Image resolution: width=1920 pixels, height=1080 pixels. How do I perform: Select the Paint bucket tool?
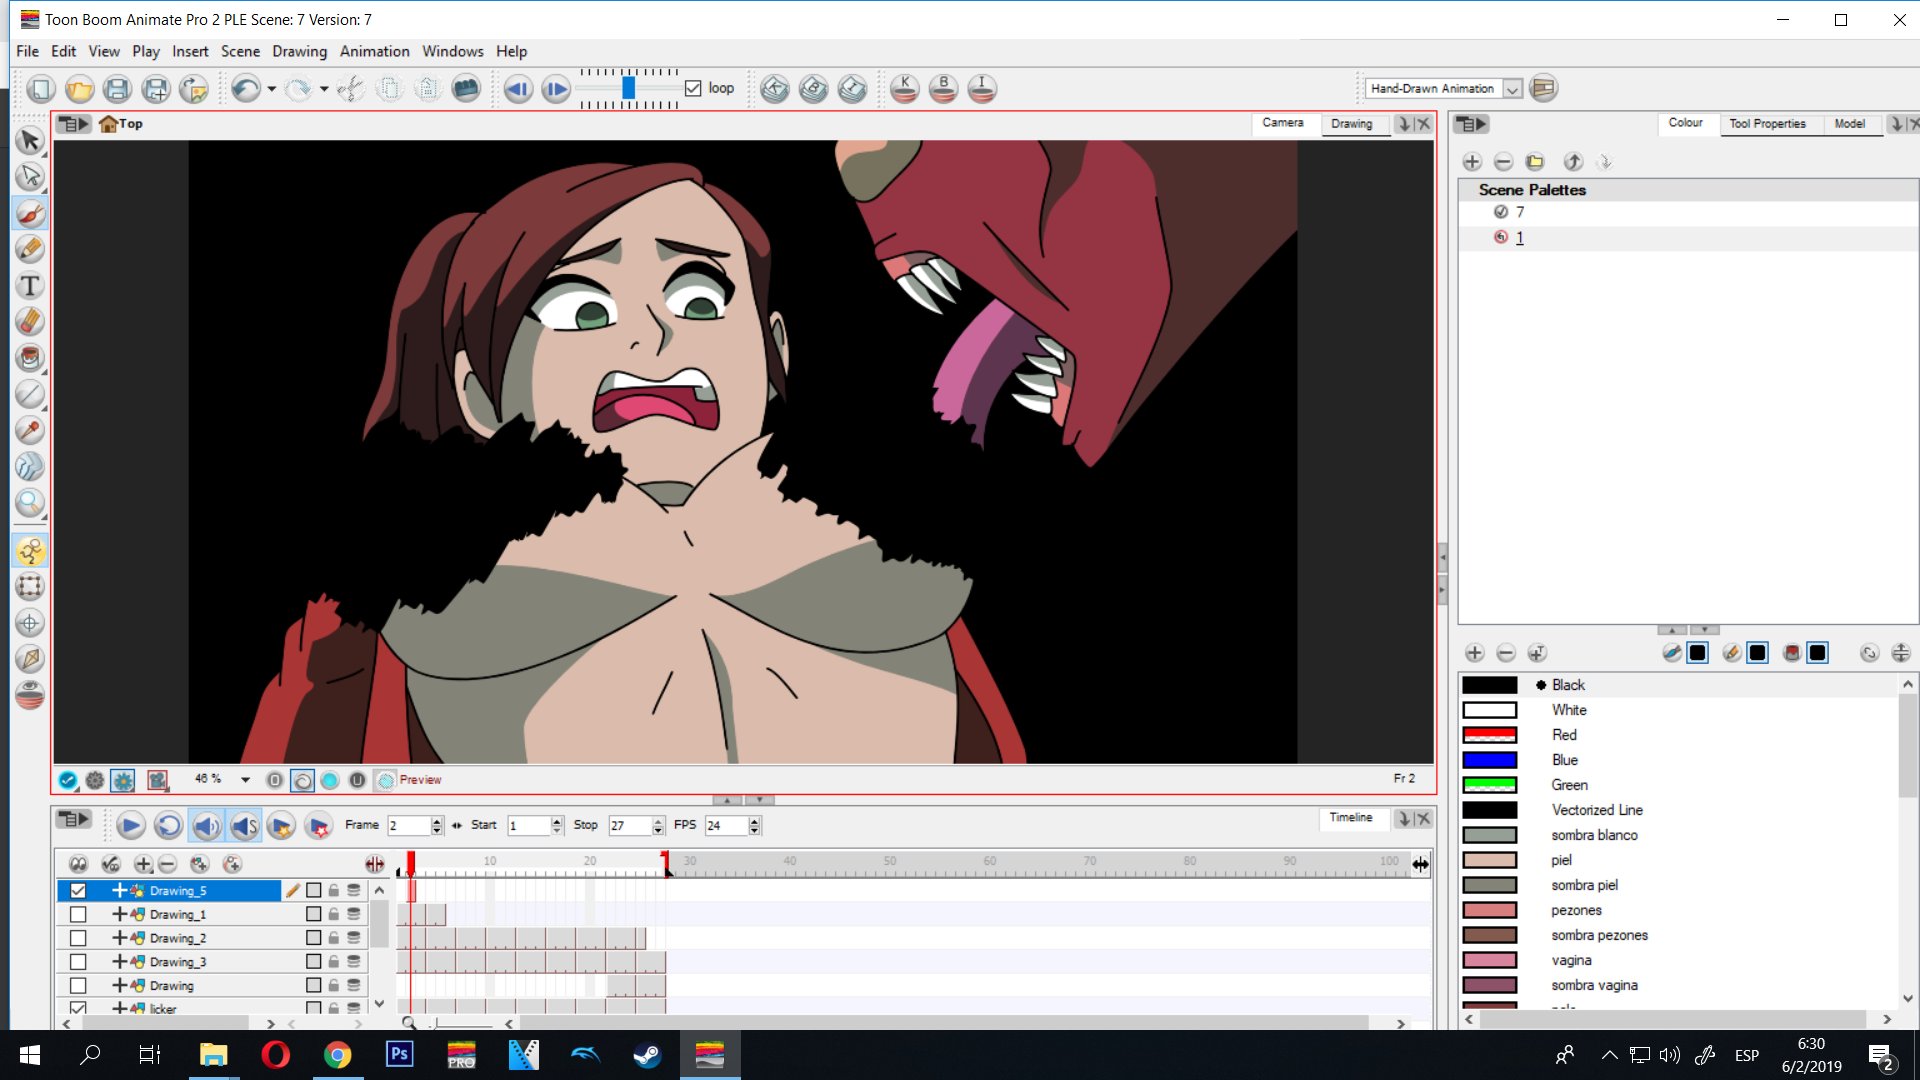tap(30, 358)
